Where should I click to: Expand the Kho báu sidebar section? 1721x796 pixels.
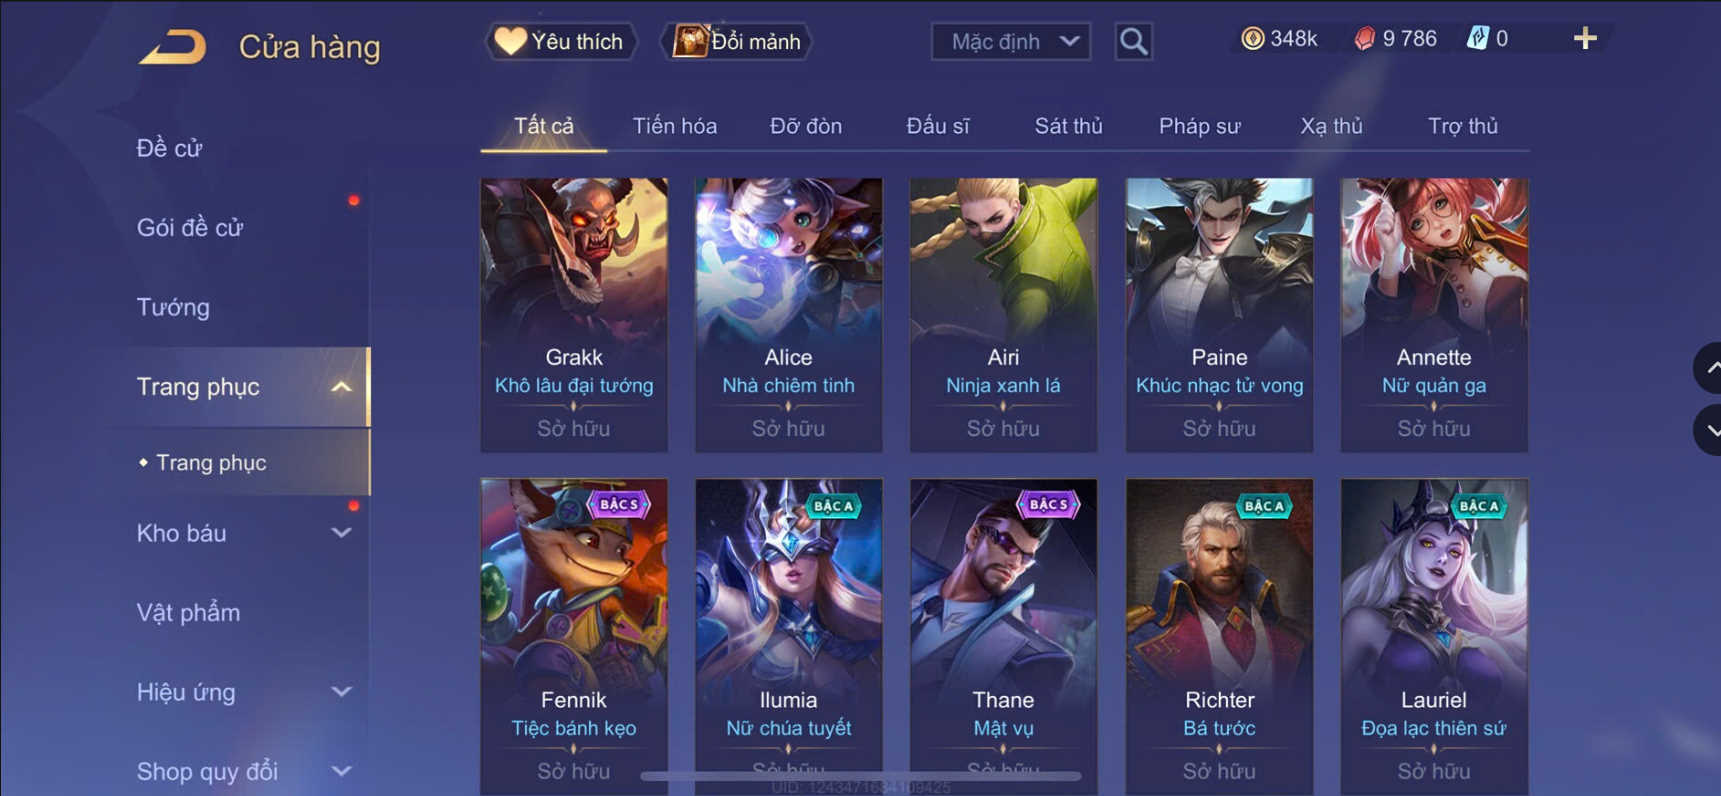click(x=341, y=533)
